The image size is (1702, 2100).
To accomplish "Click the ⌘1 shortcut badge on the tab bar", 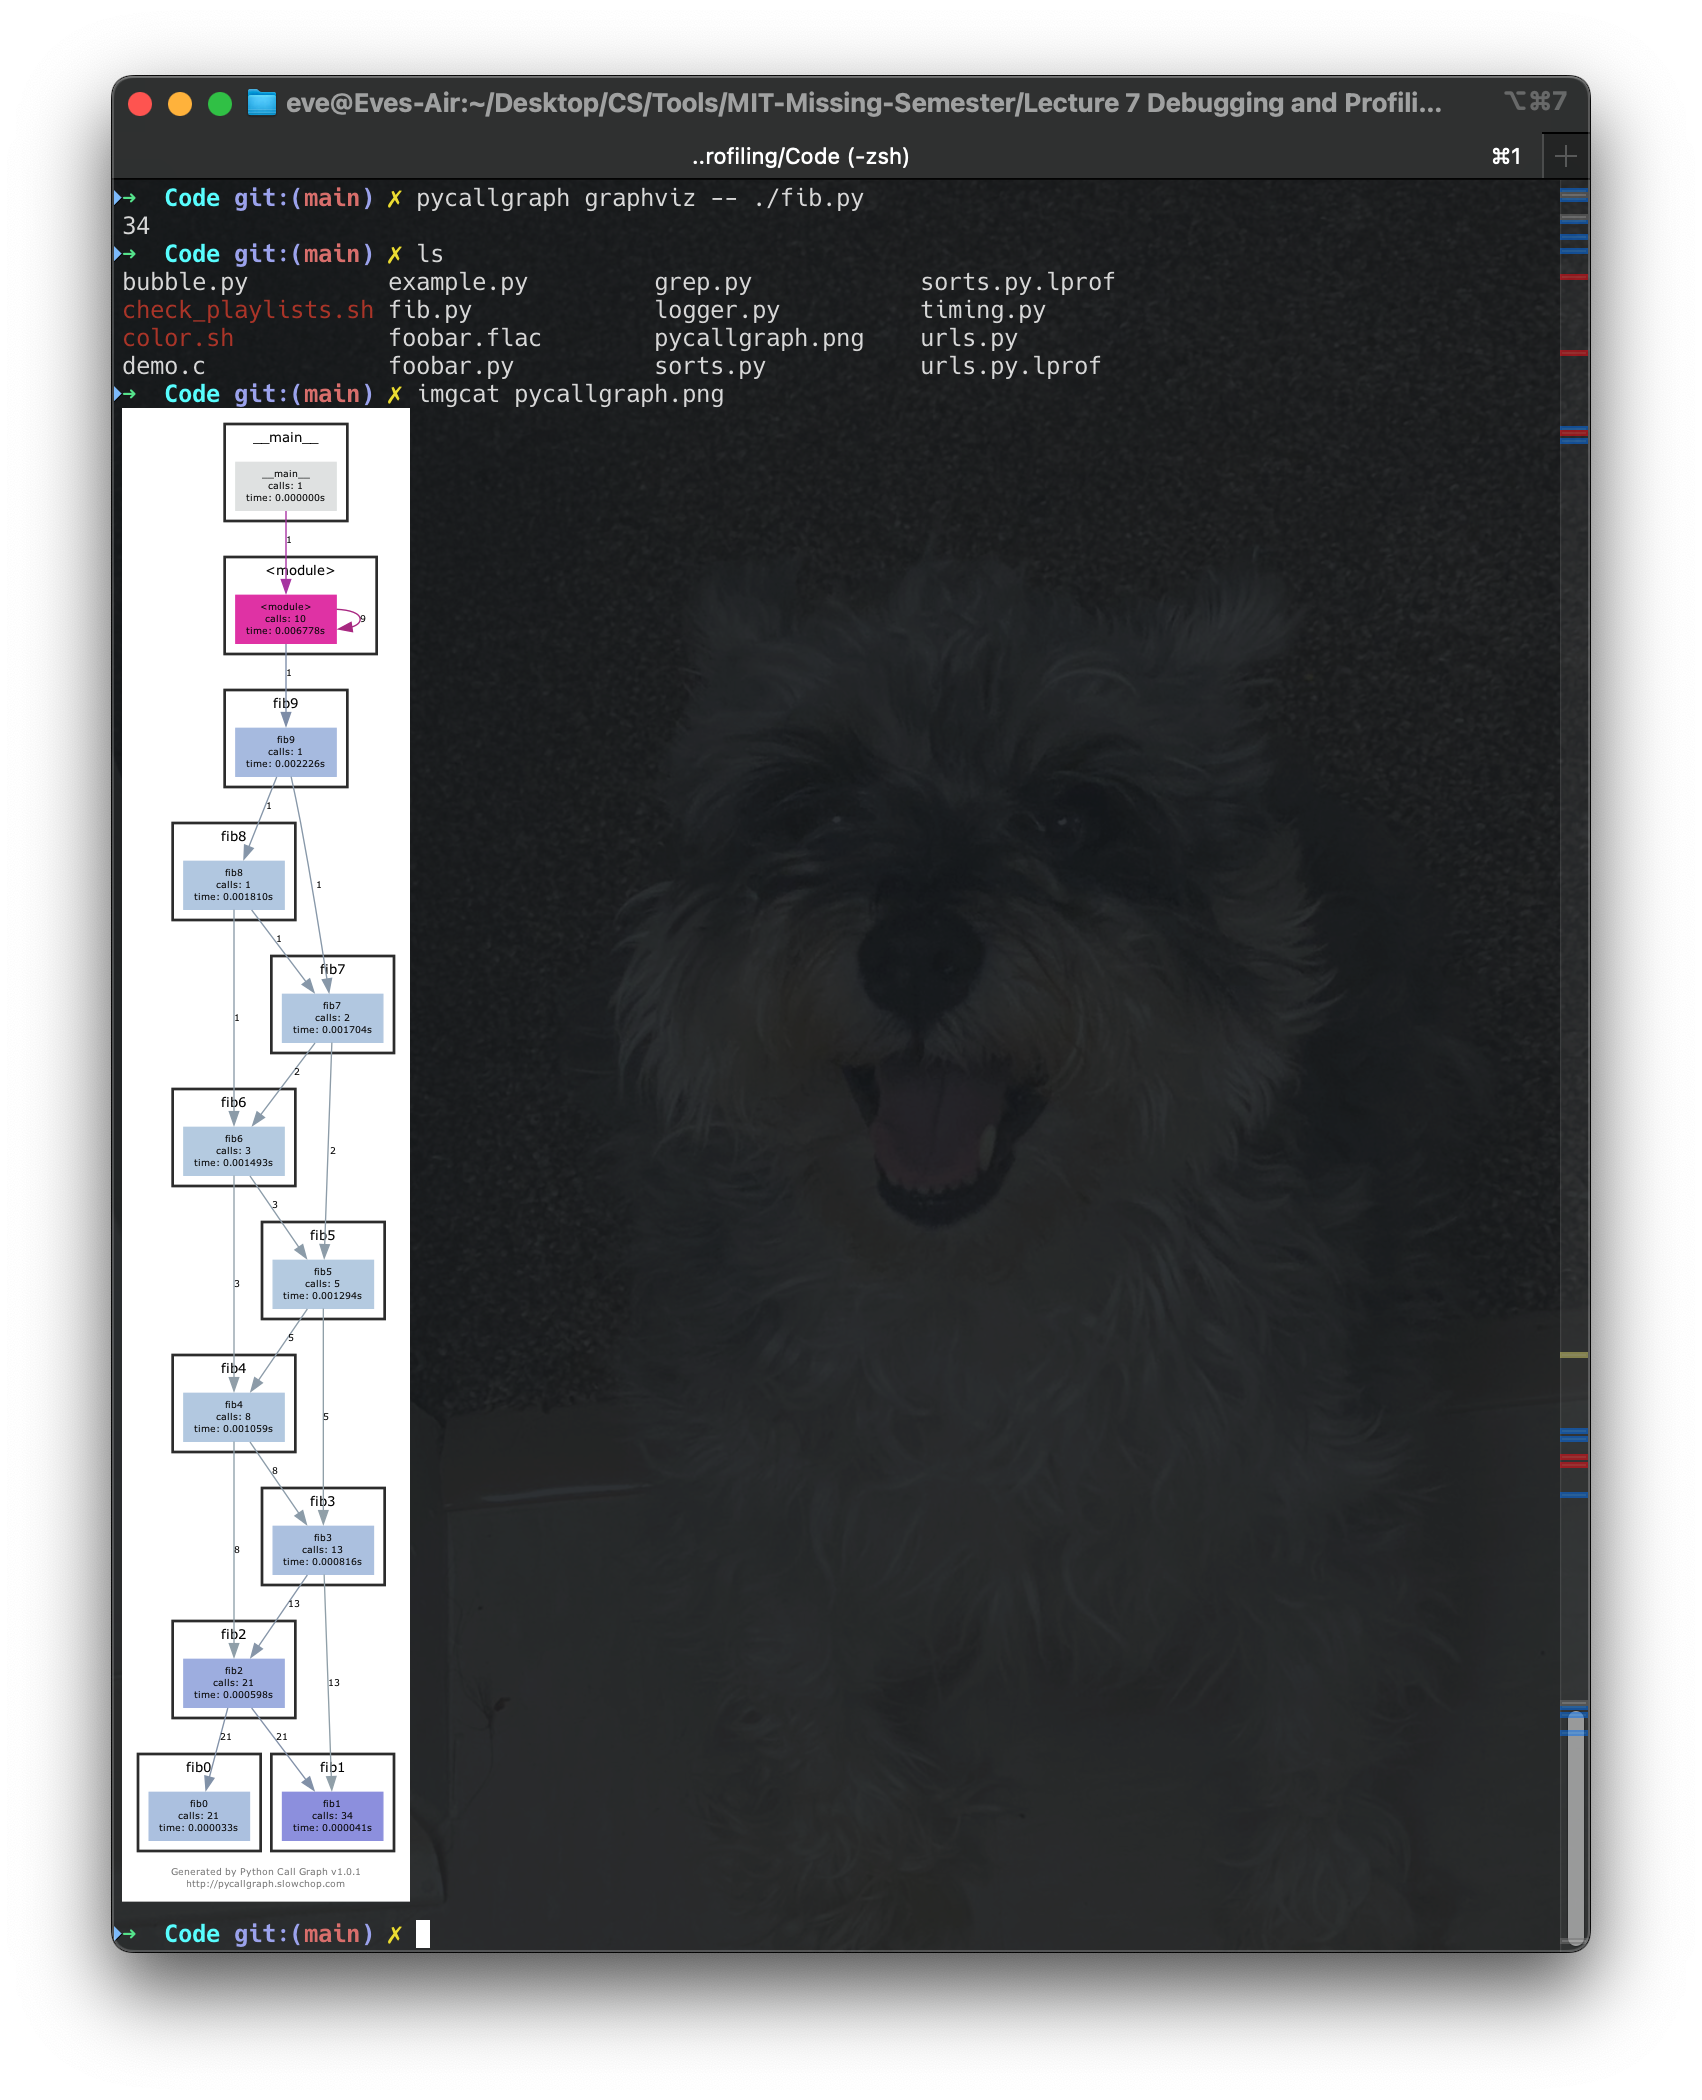I will click(1505, 156).
